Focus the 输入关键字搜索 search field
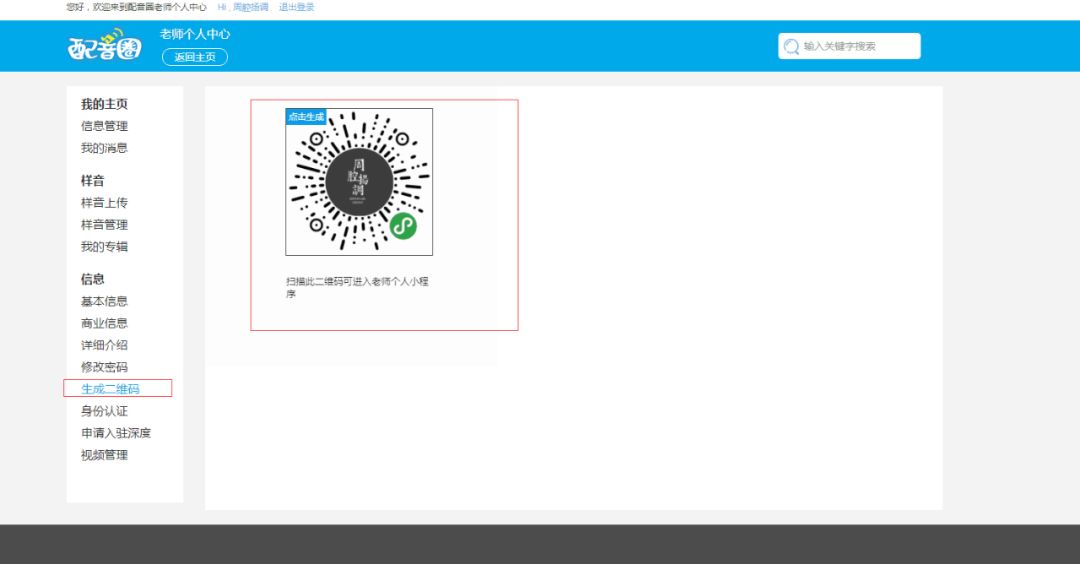 pos(849,46)
